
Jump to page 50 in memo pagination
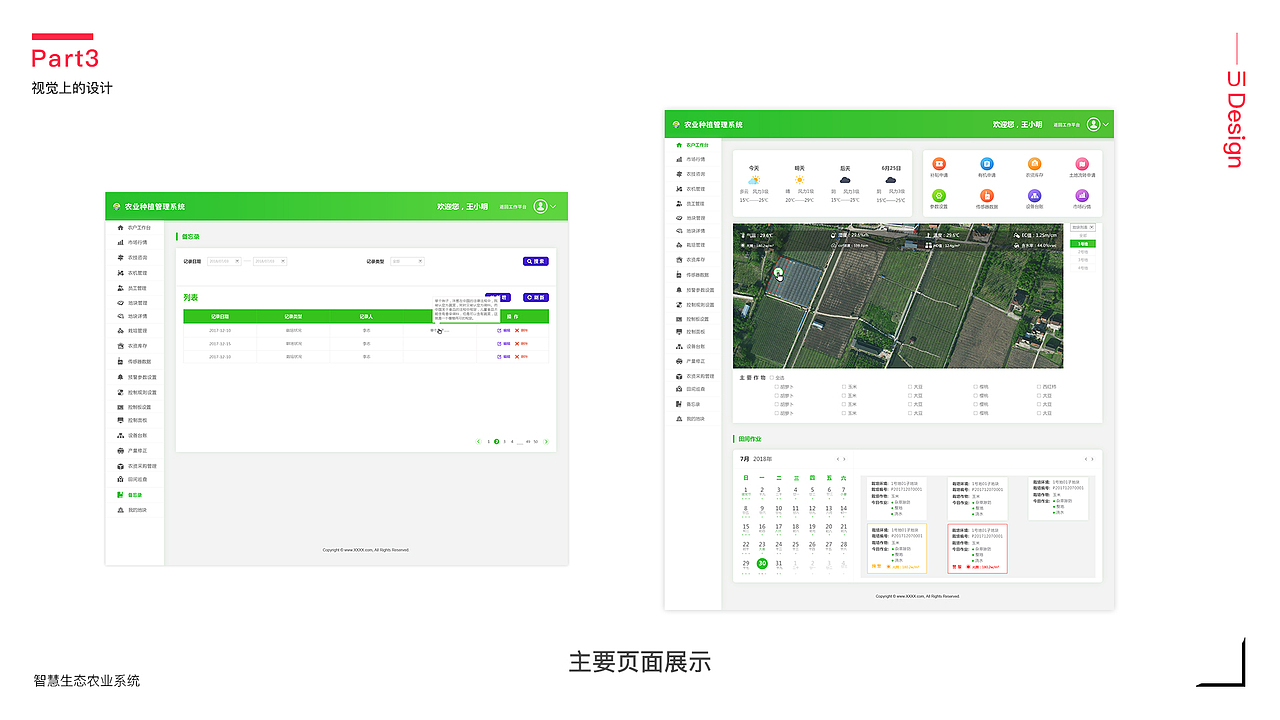click(536, 441)
